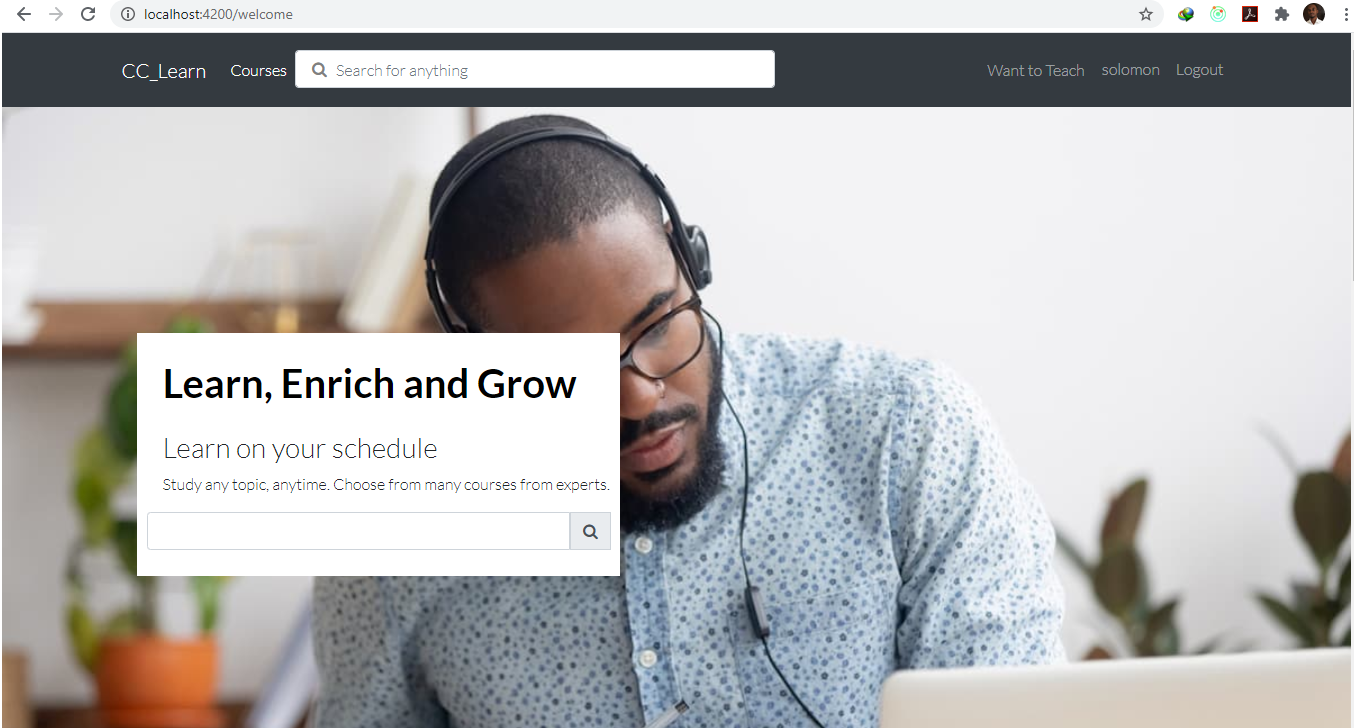Viewport: 1354px width, 728px height.
Task: Click Want to Teach link
Action: (x=1035, y=70)
